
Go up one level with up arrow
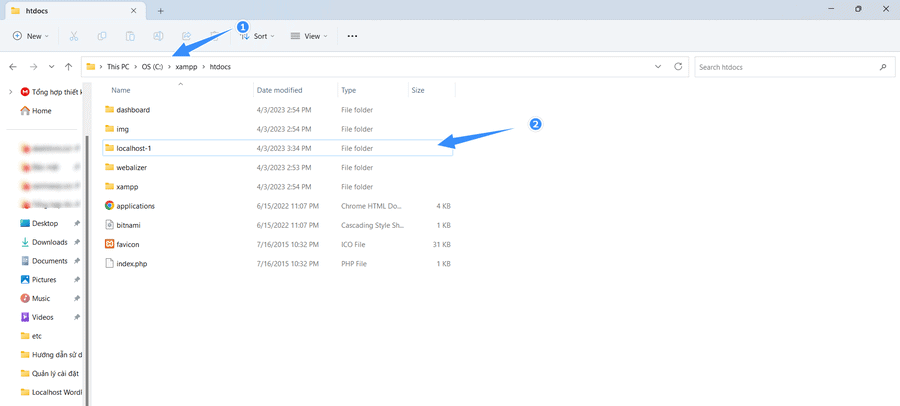tap(69, 67)
